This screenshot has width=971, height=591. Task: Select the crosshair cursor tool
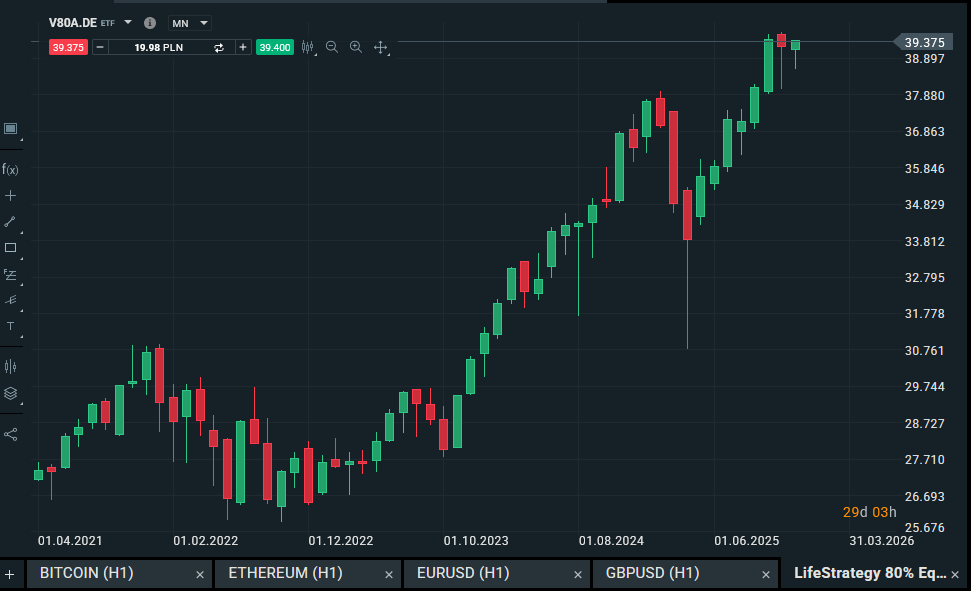[x=10, y=195]
